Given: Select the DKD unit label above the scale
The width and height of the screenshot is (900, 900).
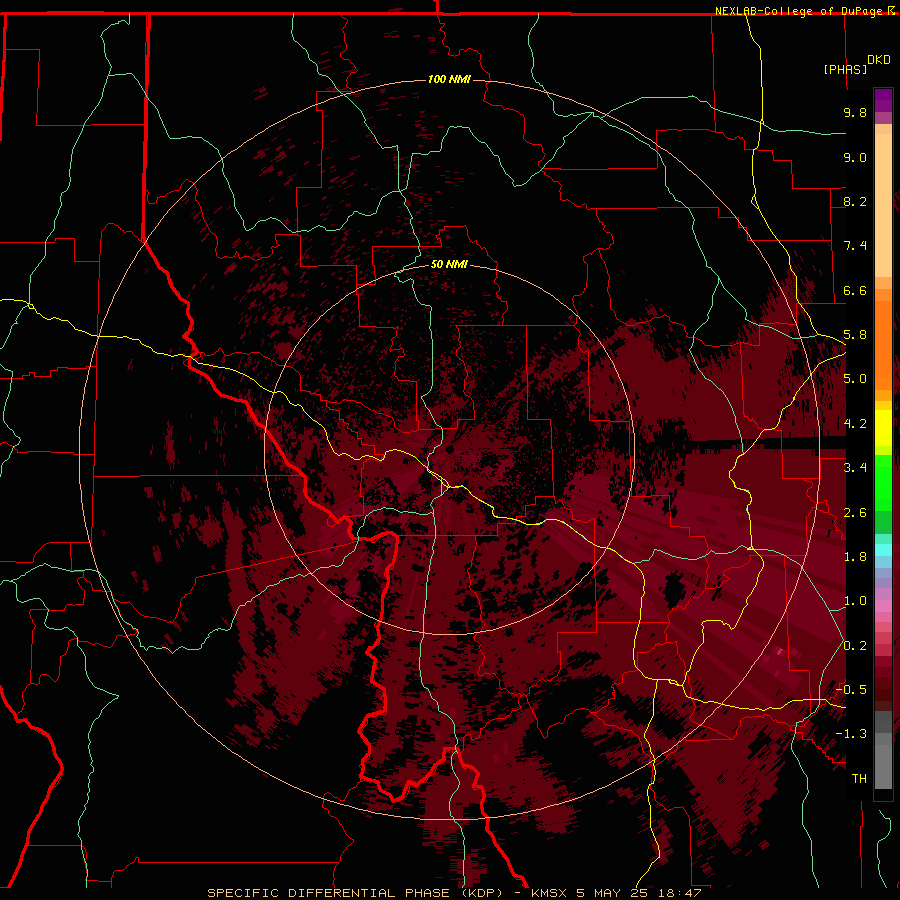Looking at the screenshot, I should 879,60.
